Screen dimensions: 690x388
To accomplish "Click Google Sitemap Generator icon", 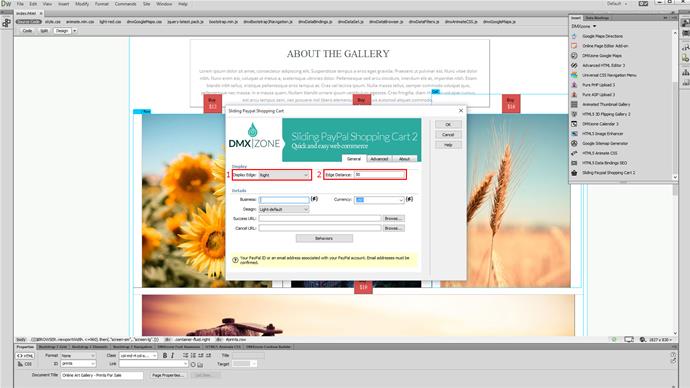I will coord(574,143).
